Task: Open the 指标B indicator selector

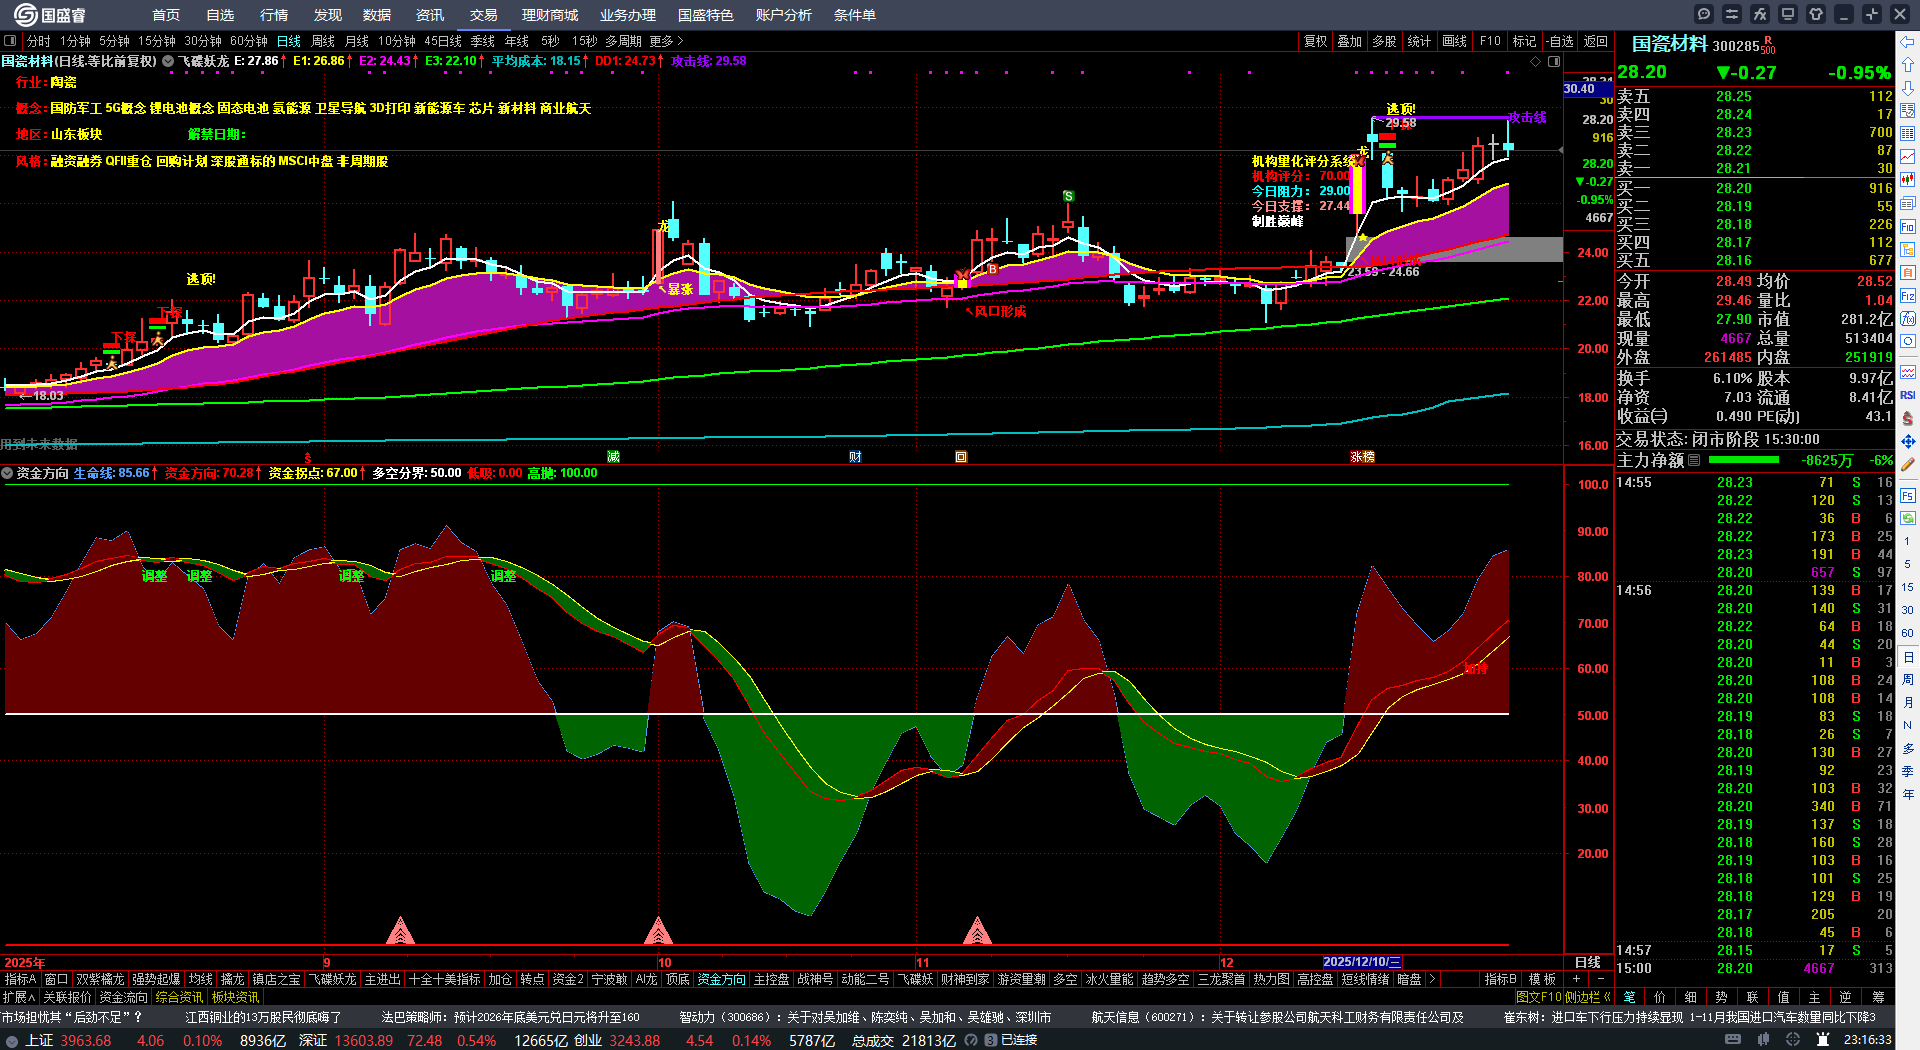Action: pyautogui.click(x=1500, y=979)
